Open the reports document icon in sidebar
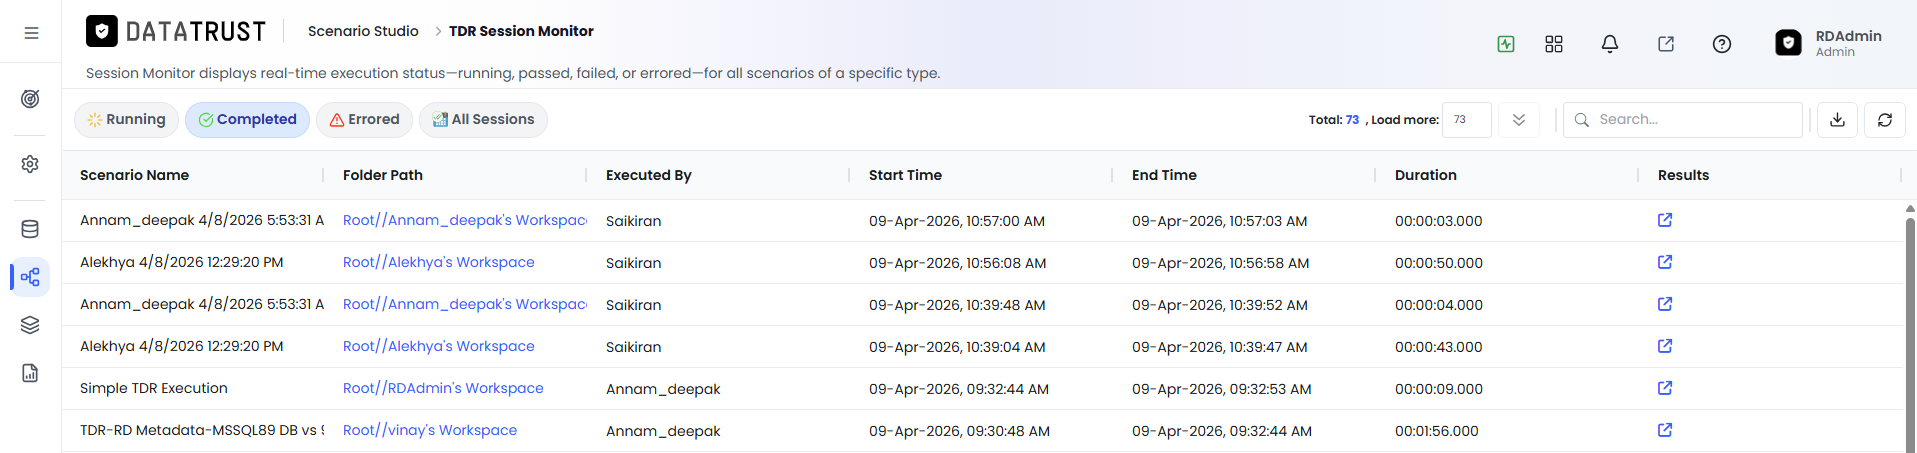 point(30,373)
